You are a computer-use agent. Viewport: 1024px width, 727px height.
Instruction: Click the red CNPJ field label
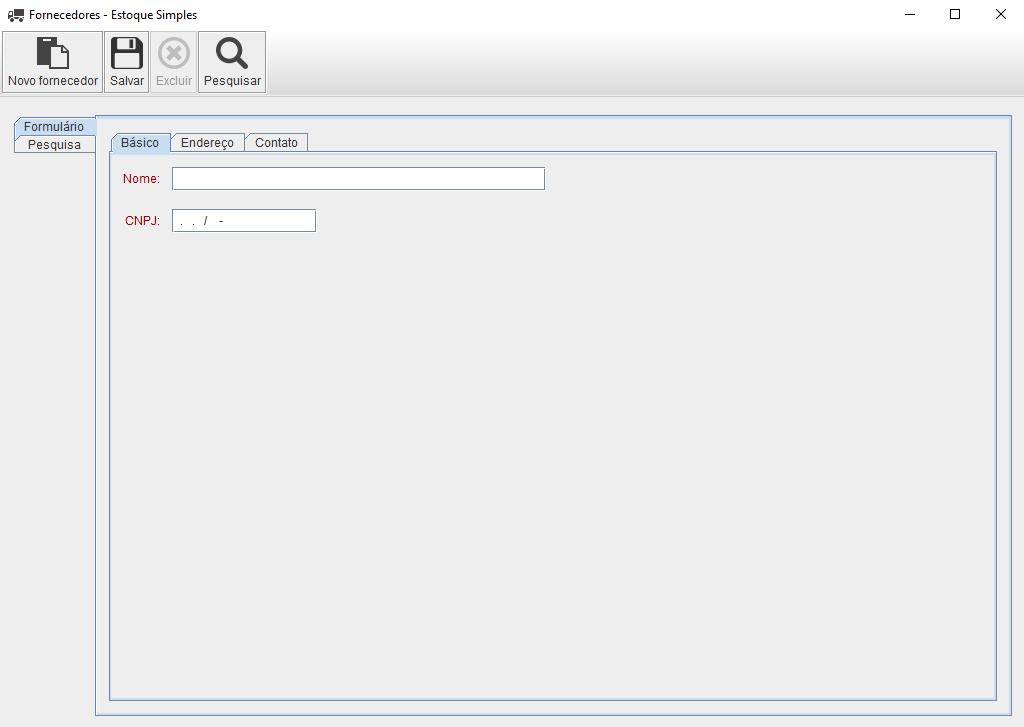coord(142,221)
